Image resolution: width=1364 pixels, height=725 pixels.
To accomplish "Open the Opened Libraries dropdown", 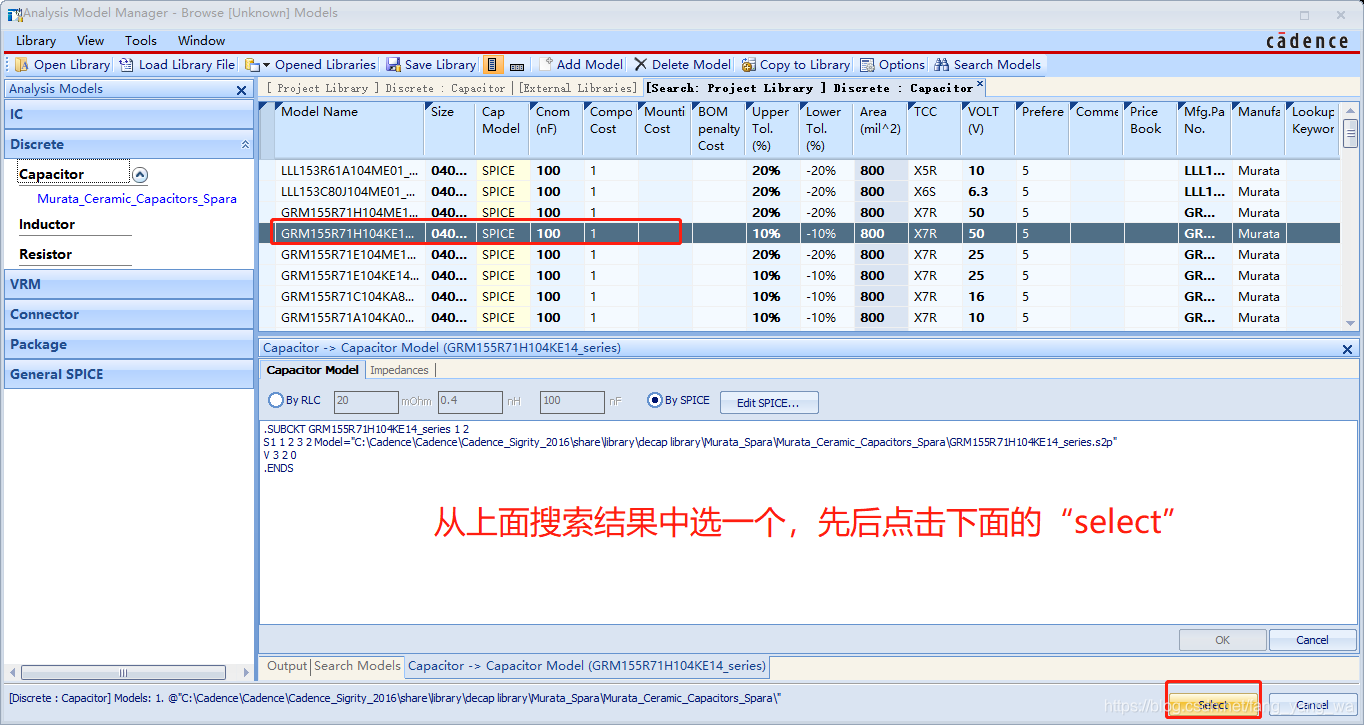I will click(265, 65).
